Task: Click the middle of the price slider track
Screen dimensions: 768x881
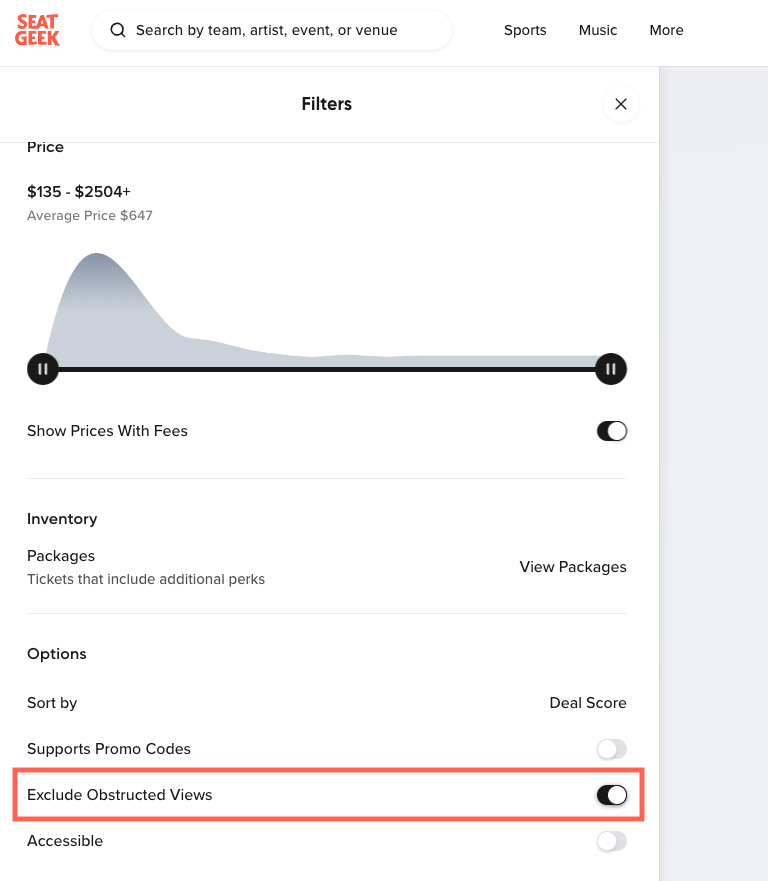Action: (327, 369)
